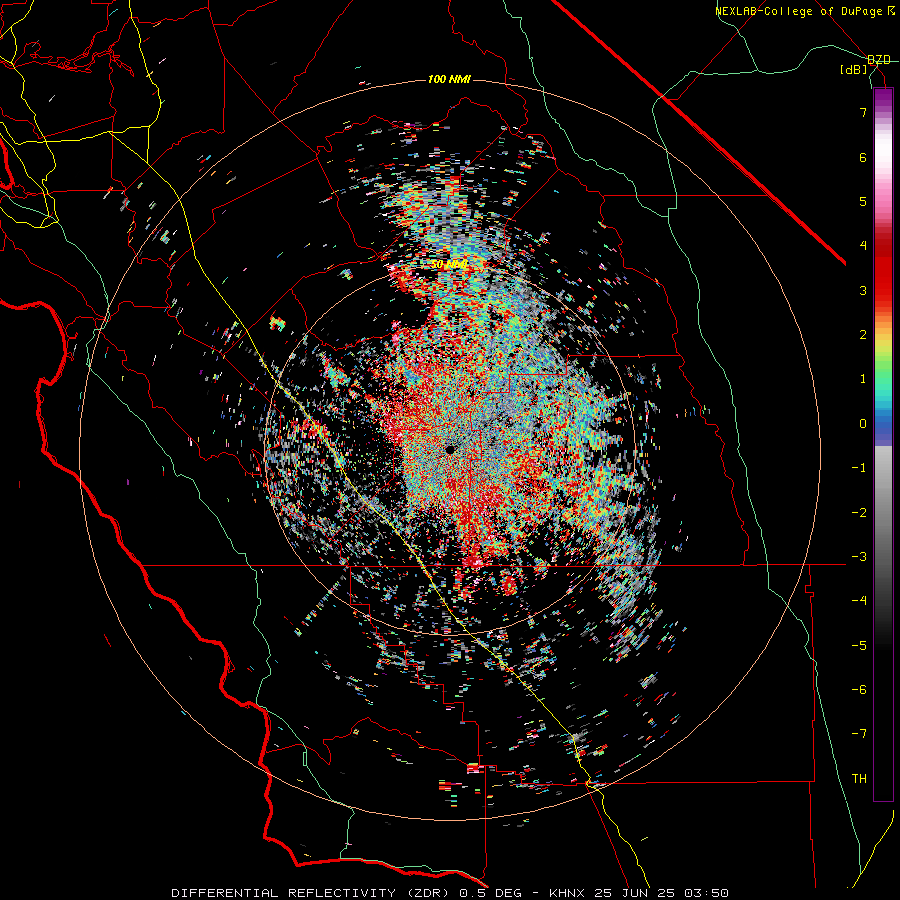900x900 pixels.
Task: Click the 100 NMI range ring label
Action: tap(449, 79)
